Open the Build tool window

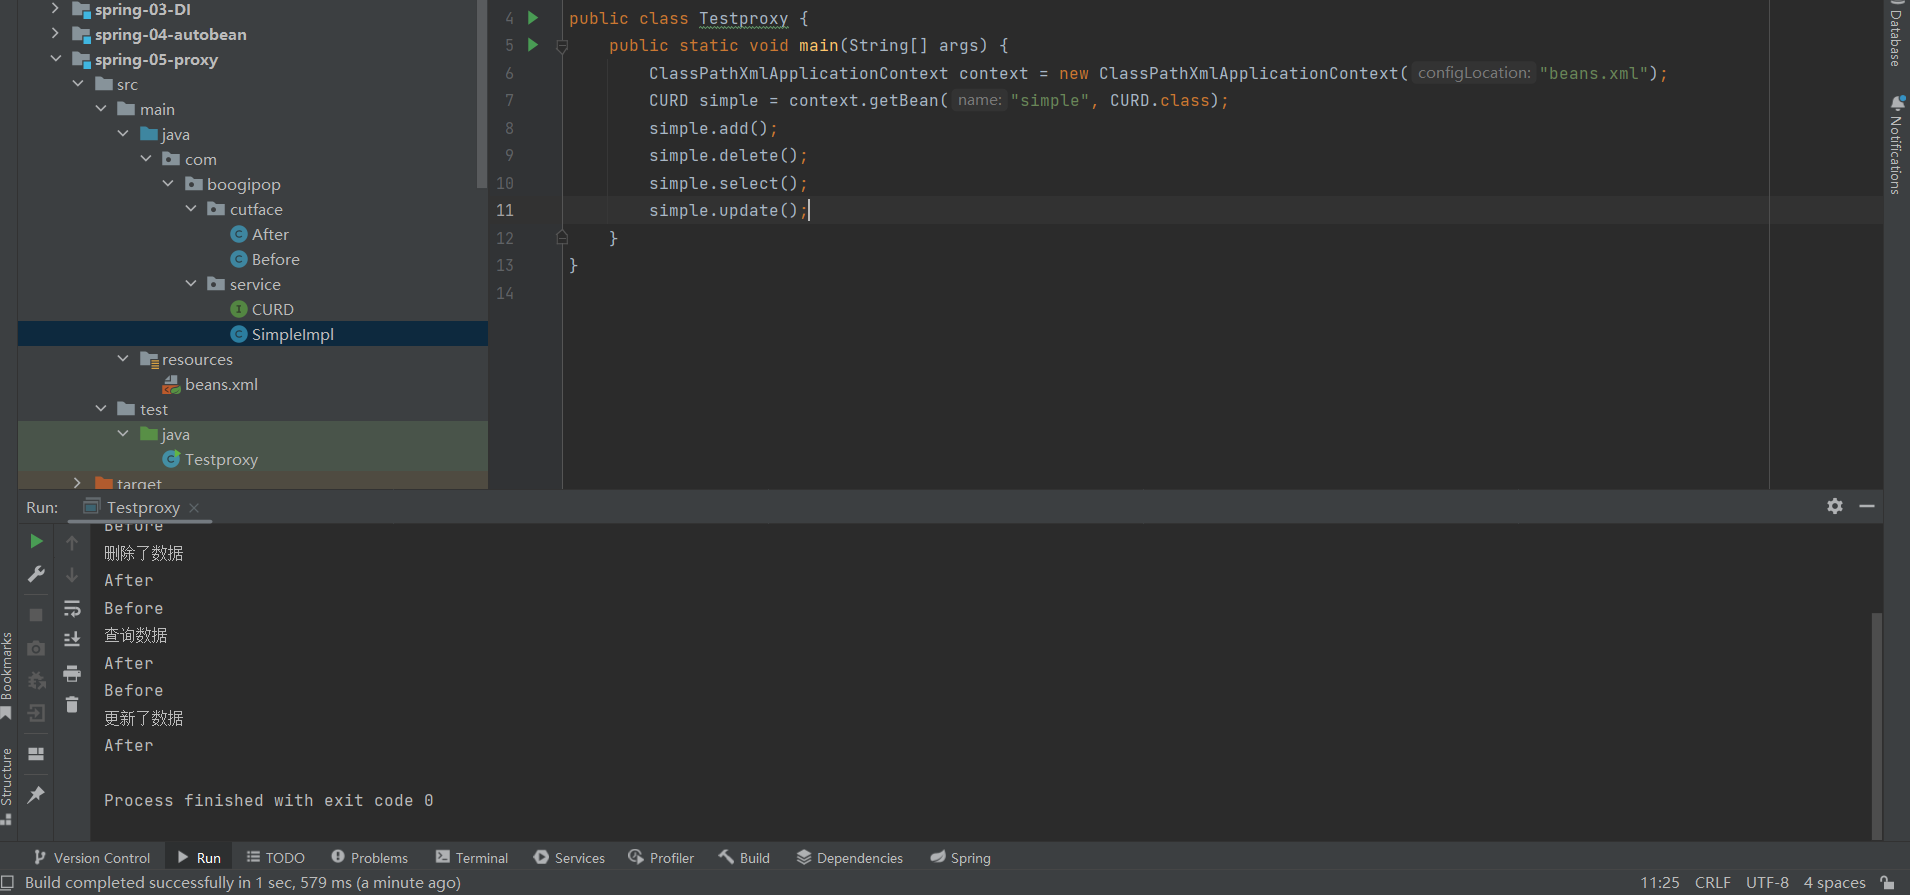(x=744, y=858)
